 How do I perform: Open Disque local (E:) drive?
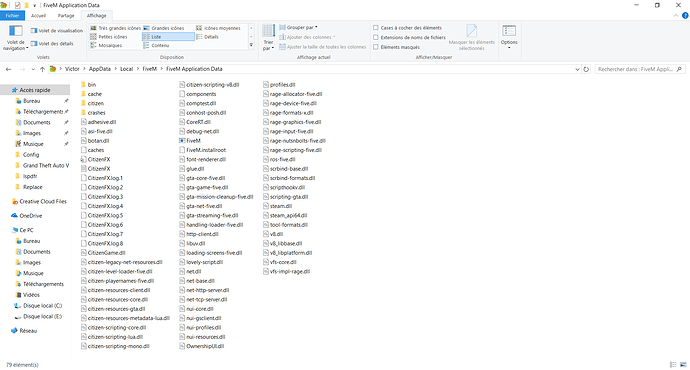point(38,317)
